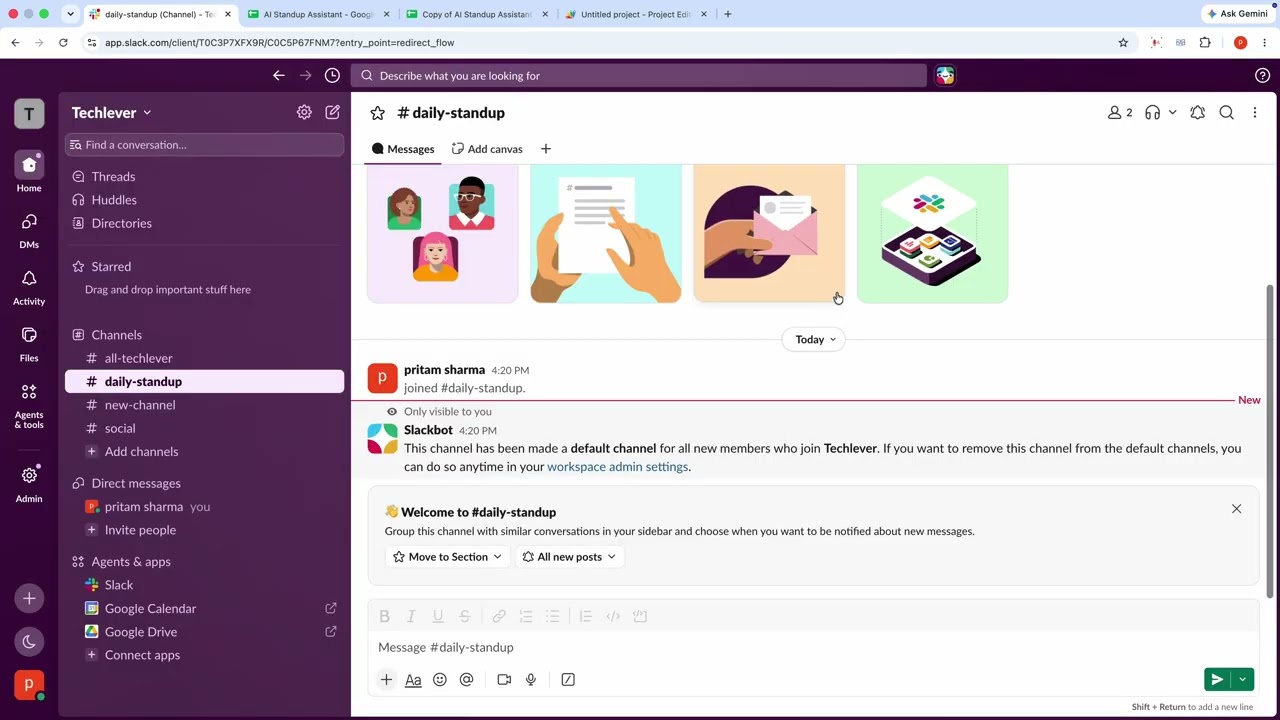The image size is (1280, 720).
Task: Search within channel magnifier icon
Action: (x=1226, y=113)
